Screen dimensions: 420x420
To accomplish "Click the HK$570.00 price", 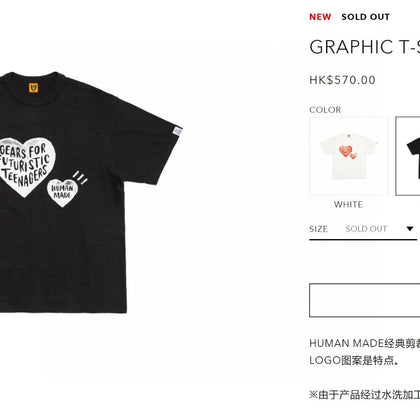I will (x=342, y=80).
